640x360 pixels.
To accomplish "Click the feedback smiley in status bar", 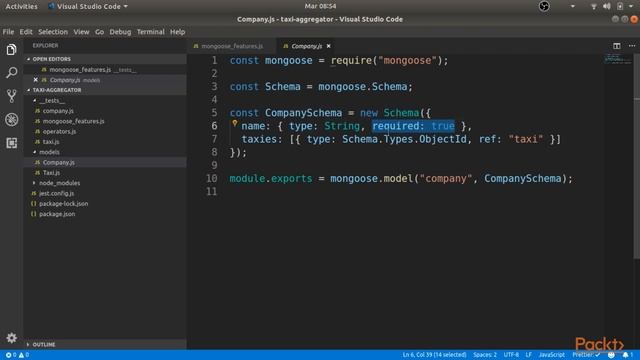I will (x=611, y=355).
